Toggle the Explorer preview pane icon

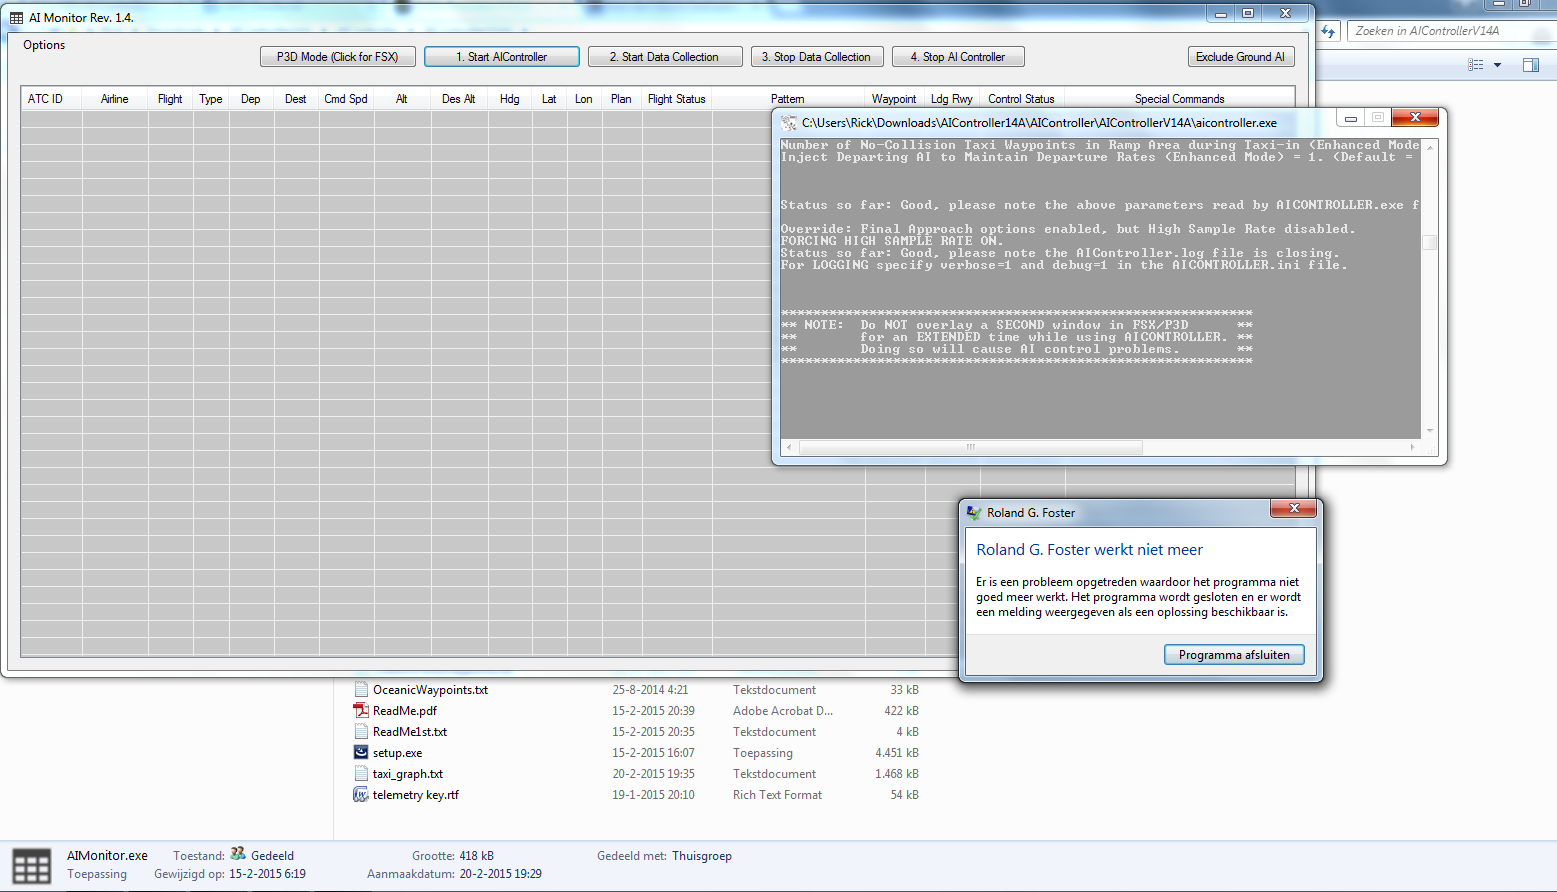point(1531,65)
